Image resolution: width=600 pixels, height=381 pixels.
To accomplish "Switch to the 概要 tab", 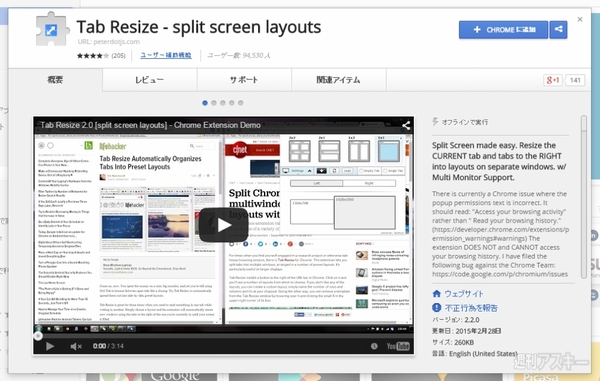I will coord(55,80).
